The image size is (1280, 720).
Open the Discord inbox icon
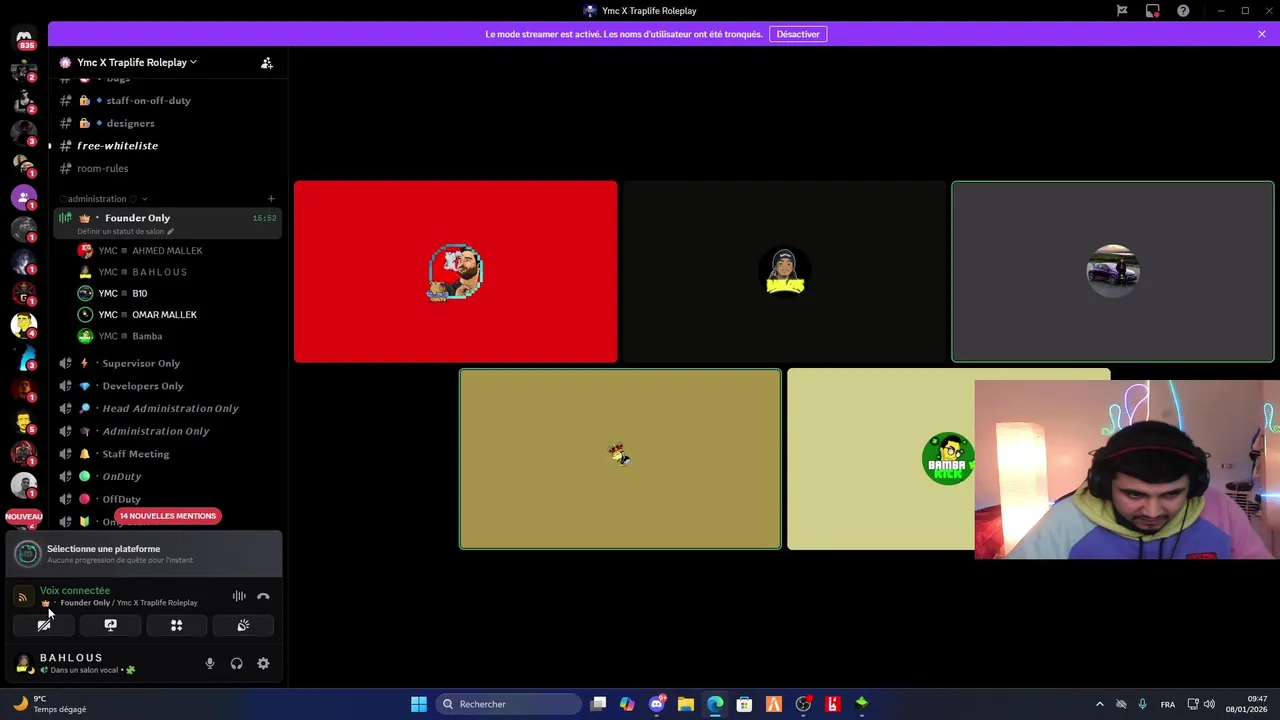(1153, 11)
